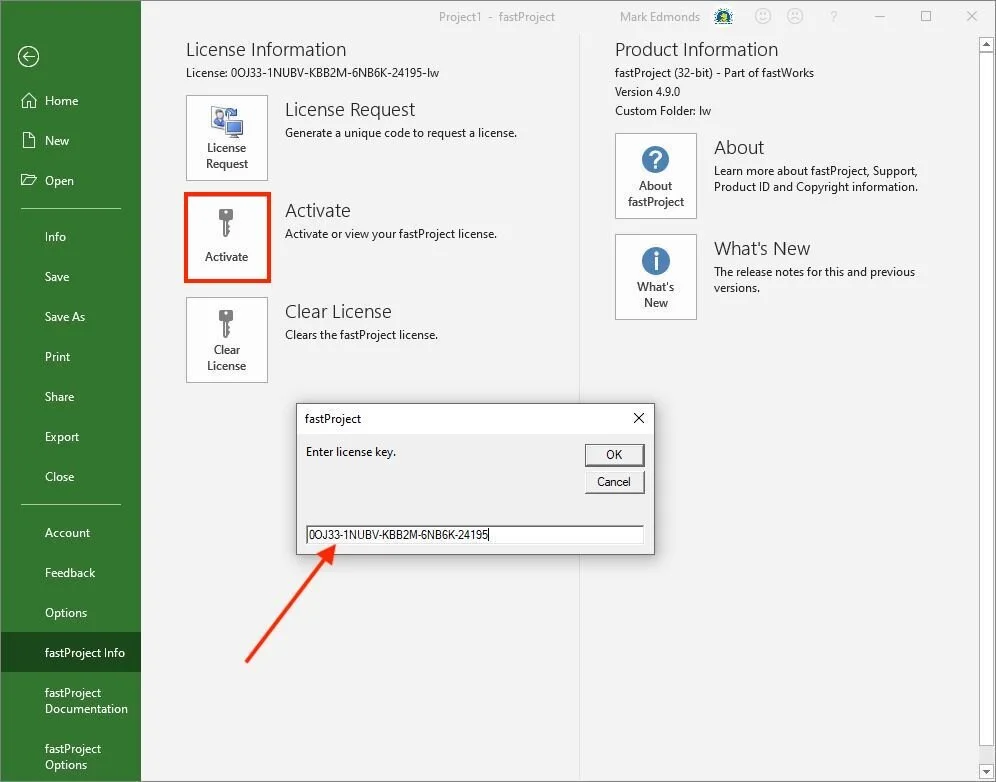Viewport: 996px width, 782px height.
Task: Open the Home backstage page
Action: tap(50, 100)
